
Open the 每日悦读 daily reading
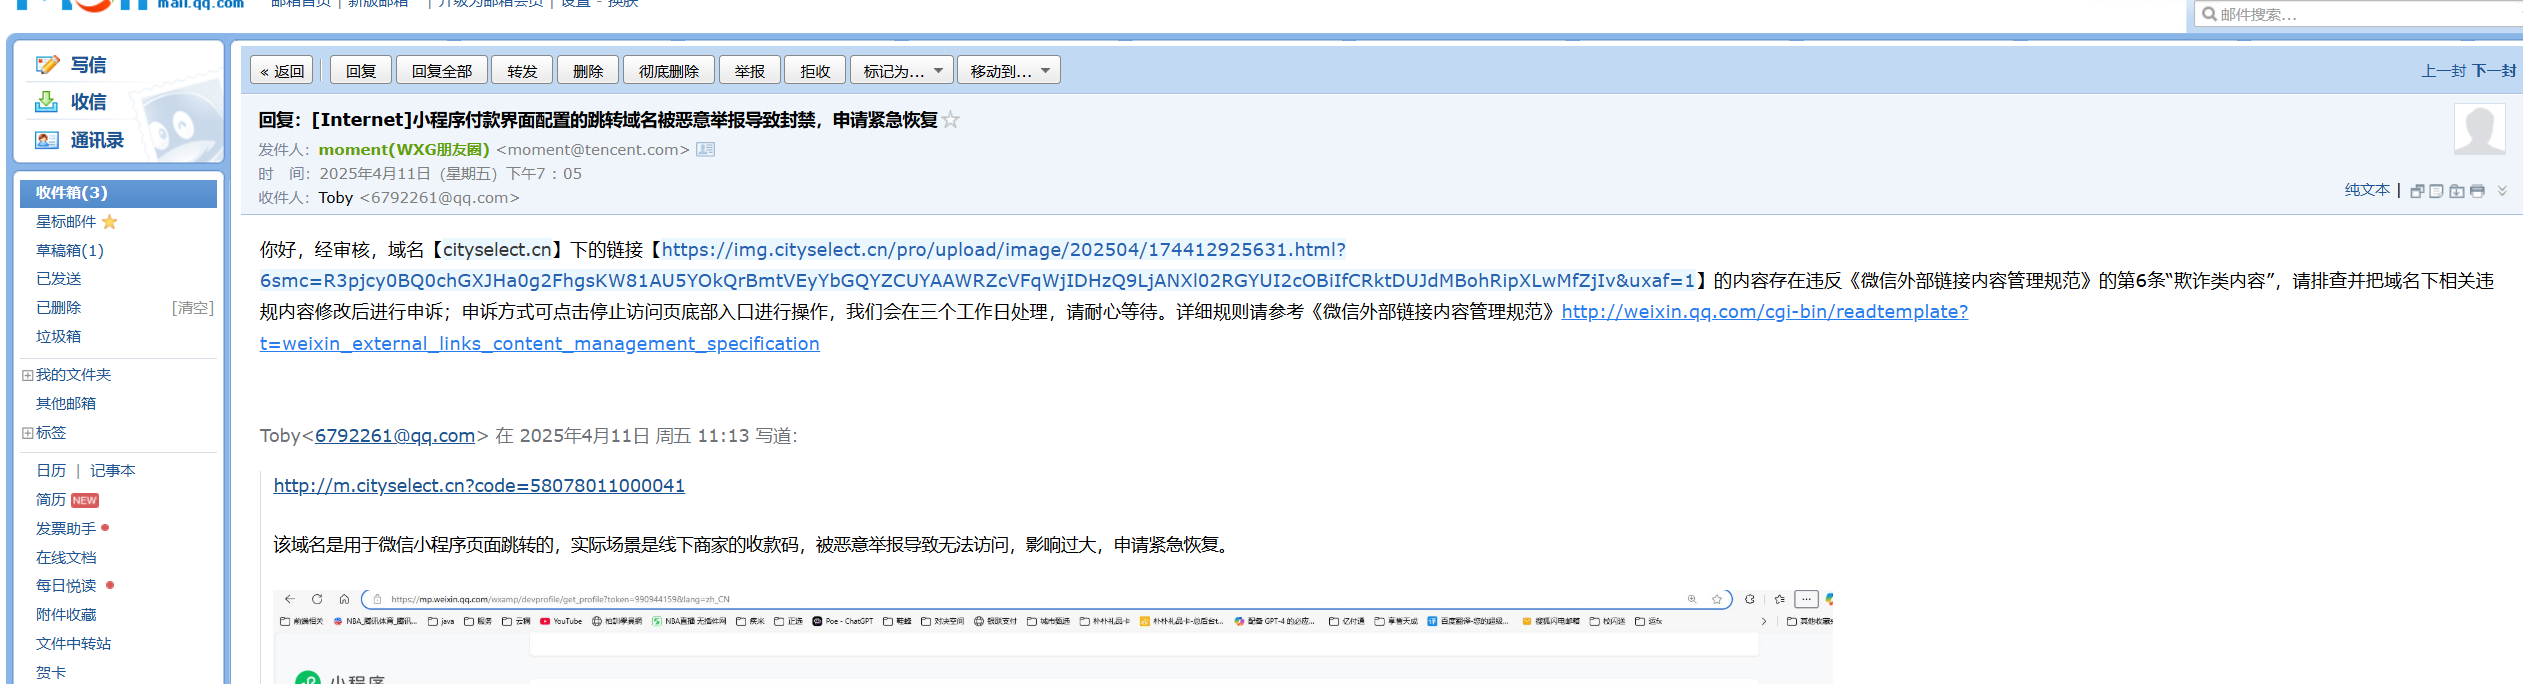(x=66, y=586)
